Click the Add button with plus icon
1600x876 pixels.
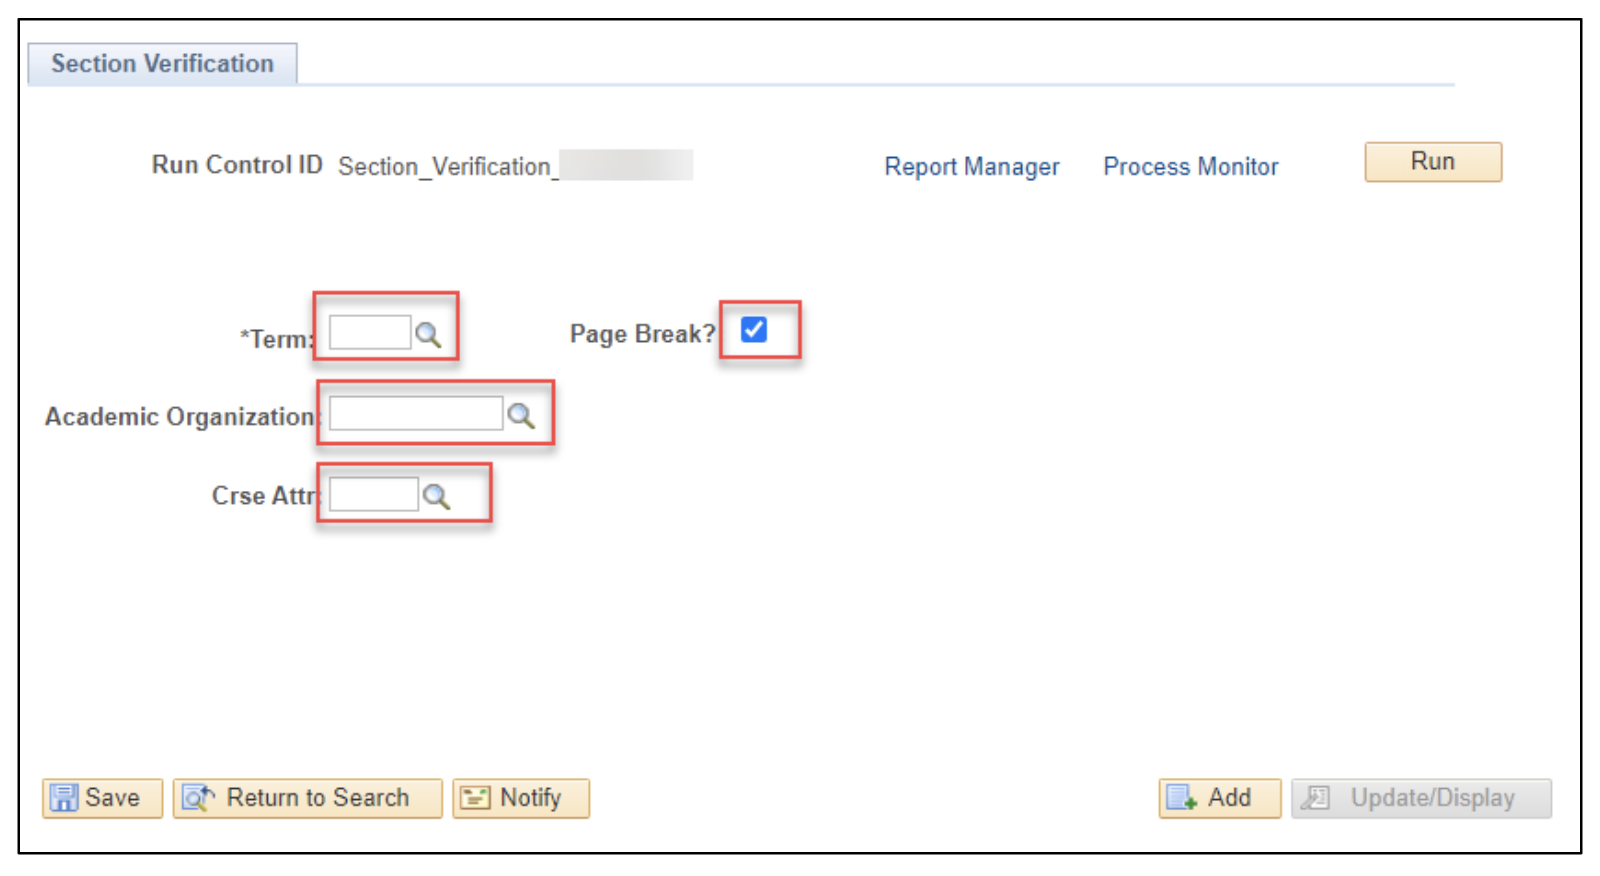(1219, 798)
